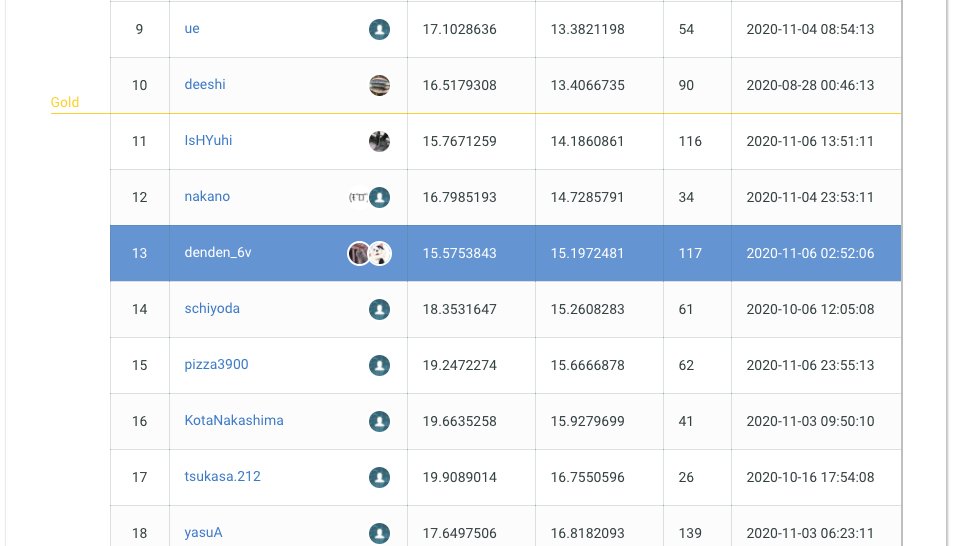Viewport: 975px width, 546px height.
Task: Select score 17.6497506 in yasuA's row
Action: coord(460,533)
